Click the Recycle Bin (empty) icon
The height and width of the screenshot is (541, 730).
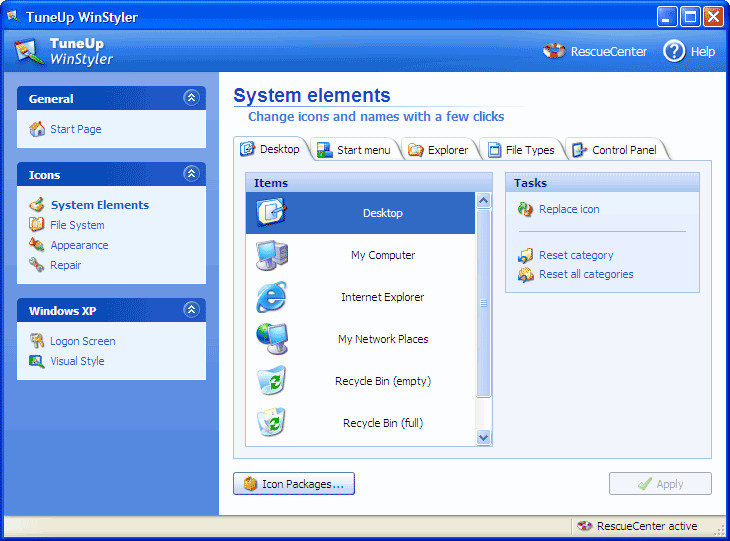coord(272,381)
